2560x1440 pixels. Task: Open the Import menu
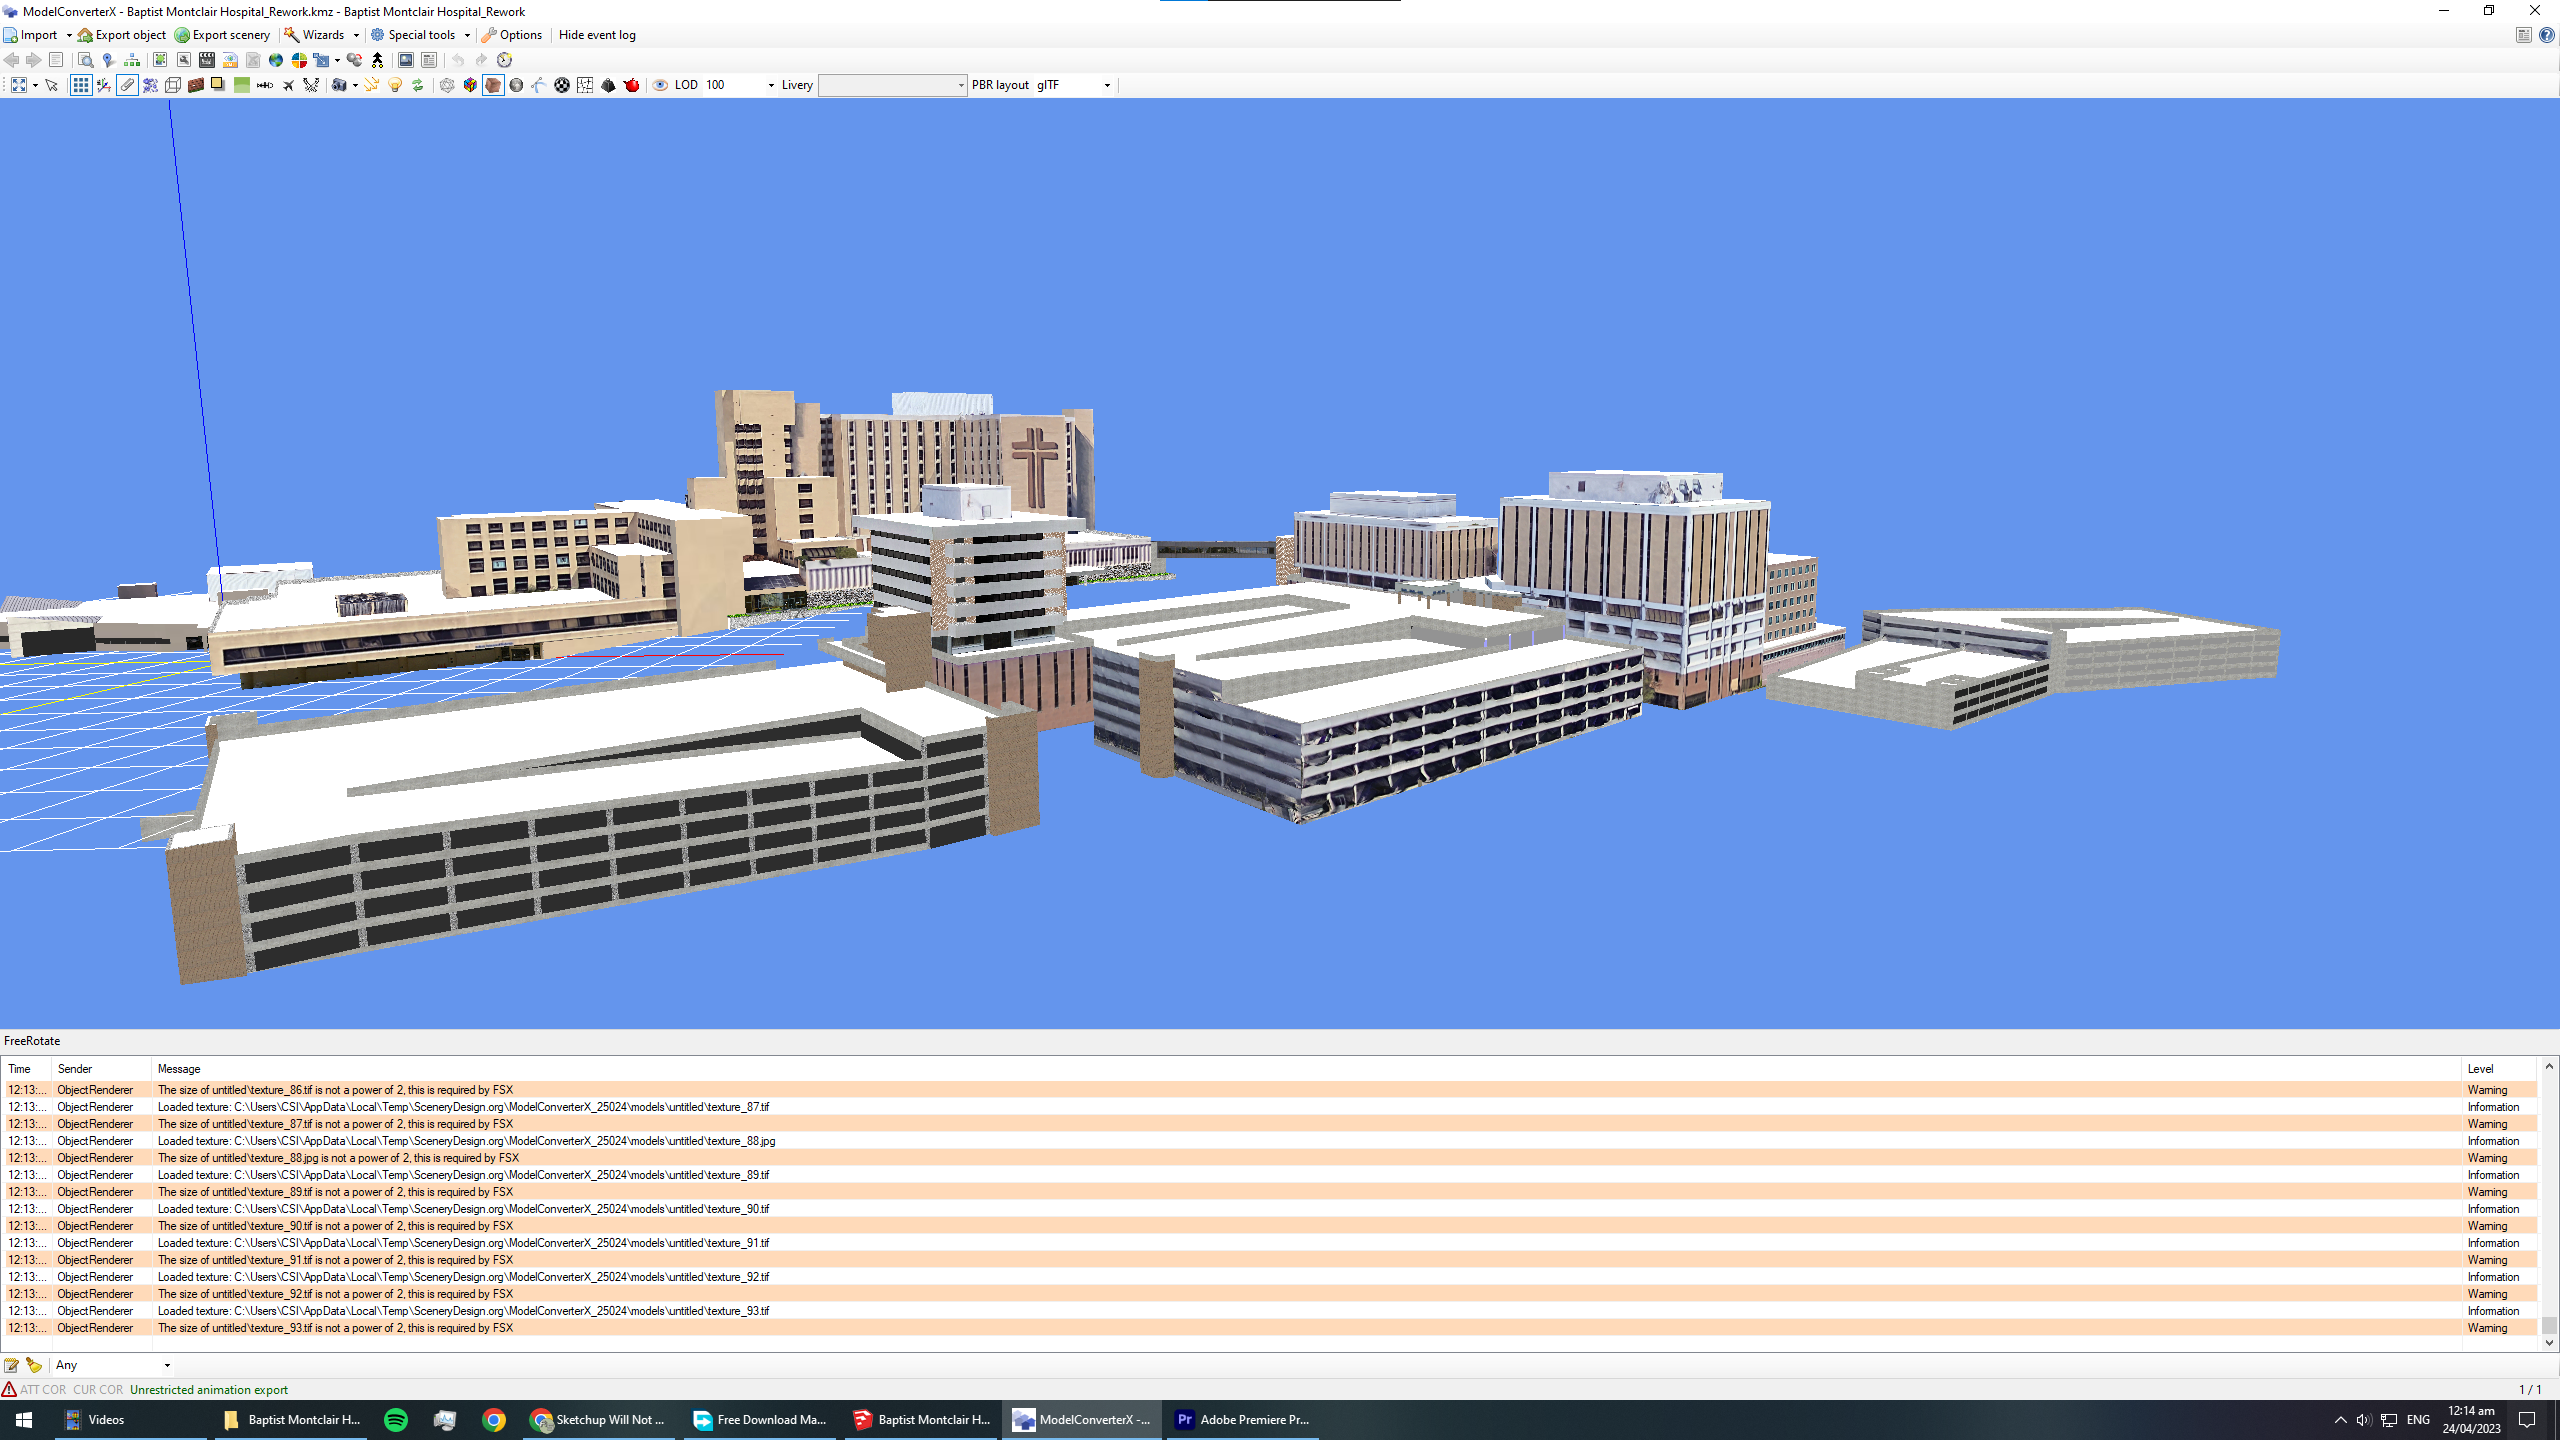coord(38,35)
